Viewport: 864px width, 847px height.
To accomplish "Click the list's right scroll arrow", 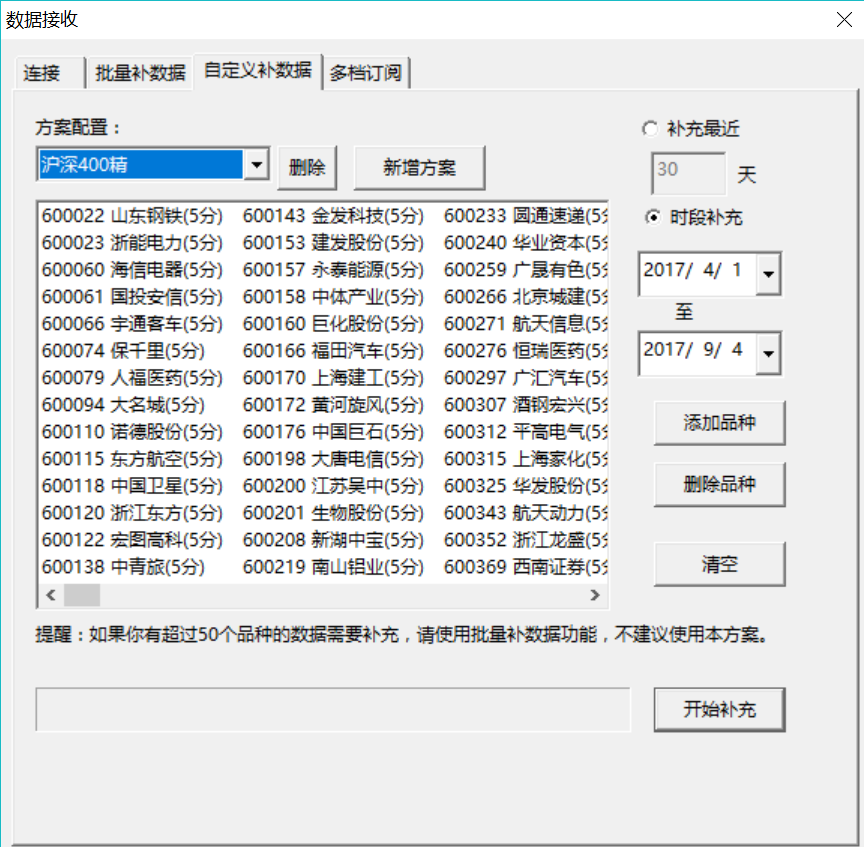I will 595,595.
